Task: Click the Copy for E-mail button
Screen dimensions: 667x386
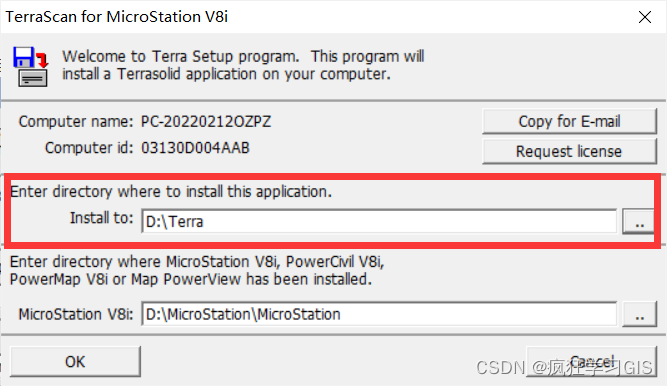Action: coord(569,121)
